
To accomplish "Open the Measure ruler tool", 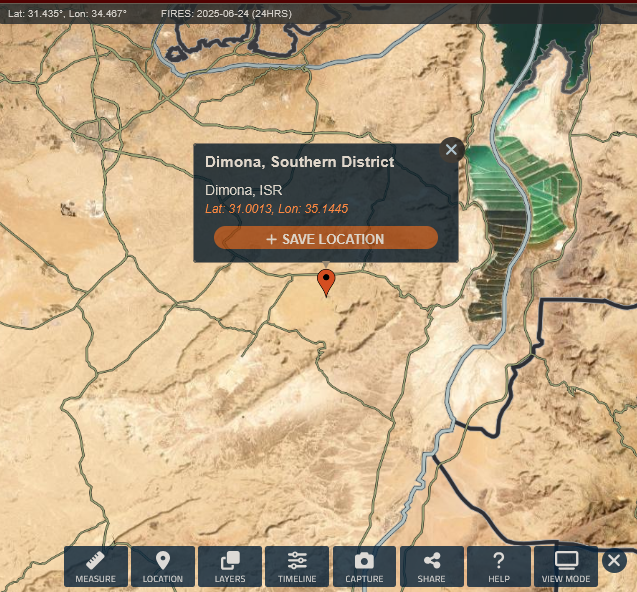I will (96, 566).
